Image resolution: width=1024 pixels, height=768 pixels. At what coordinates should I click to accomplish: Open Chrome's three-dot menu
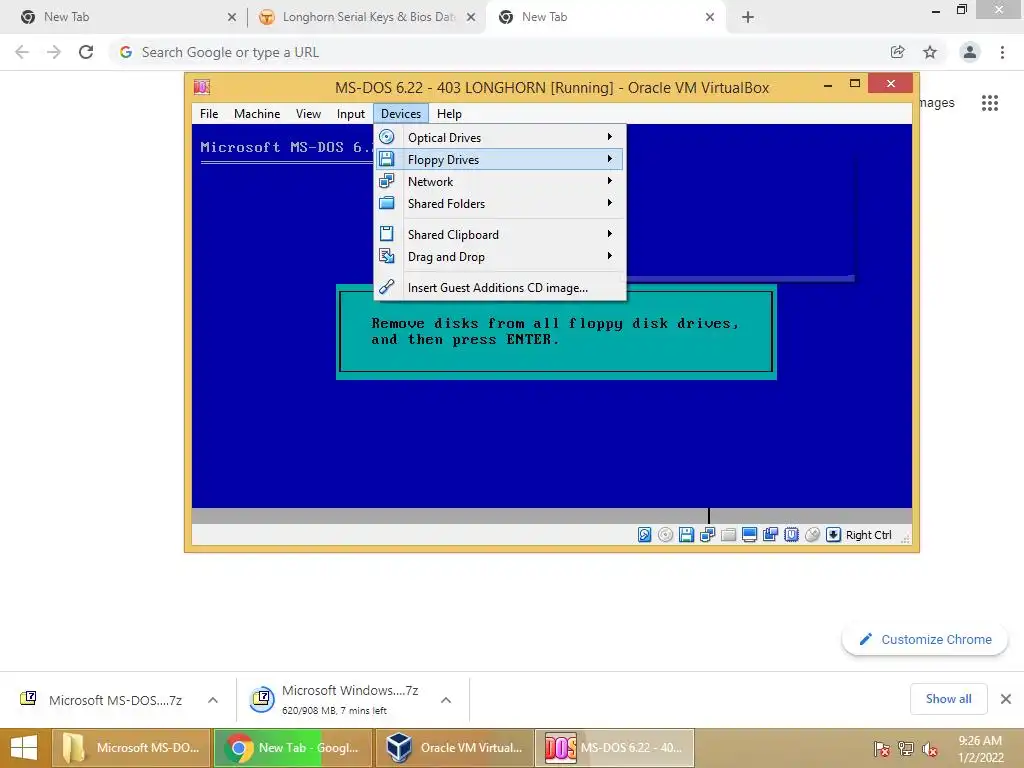pos(1002,52)
